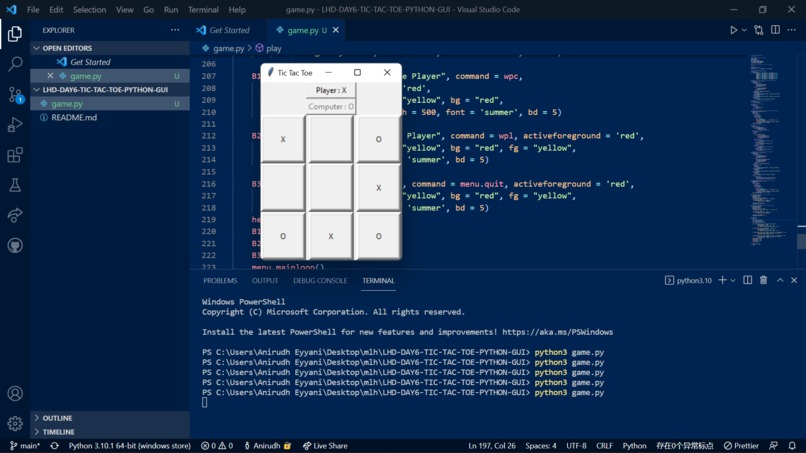Split the editor to the right
Screen dimensions: 806x453
(775, 30)
